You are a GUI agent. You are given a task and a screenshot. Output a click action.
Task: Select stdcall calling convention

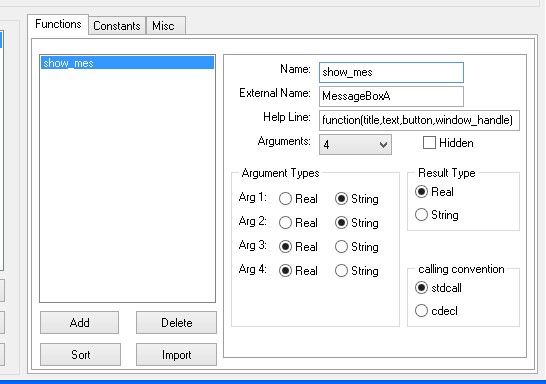point(438,288)
